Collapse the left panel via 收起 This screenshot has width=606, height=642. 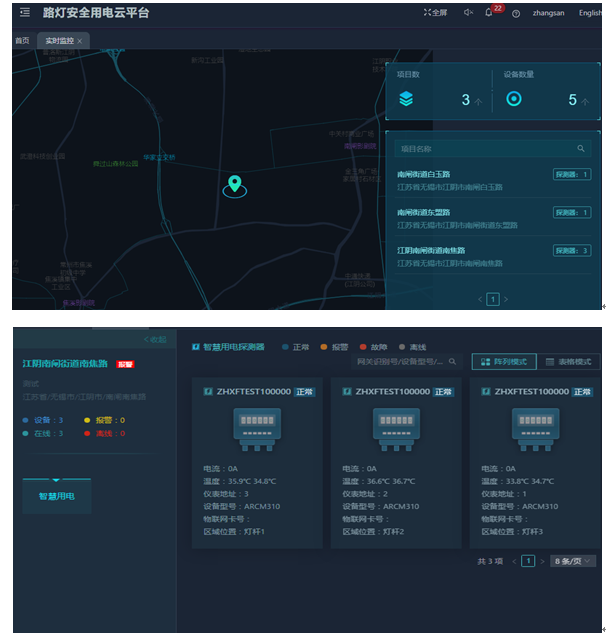(x=155, y=339)
